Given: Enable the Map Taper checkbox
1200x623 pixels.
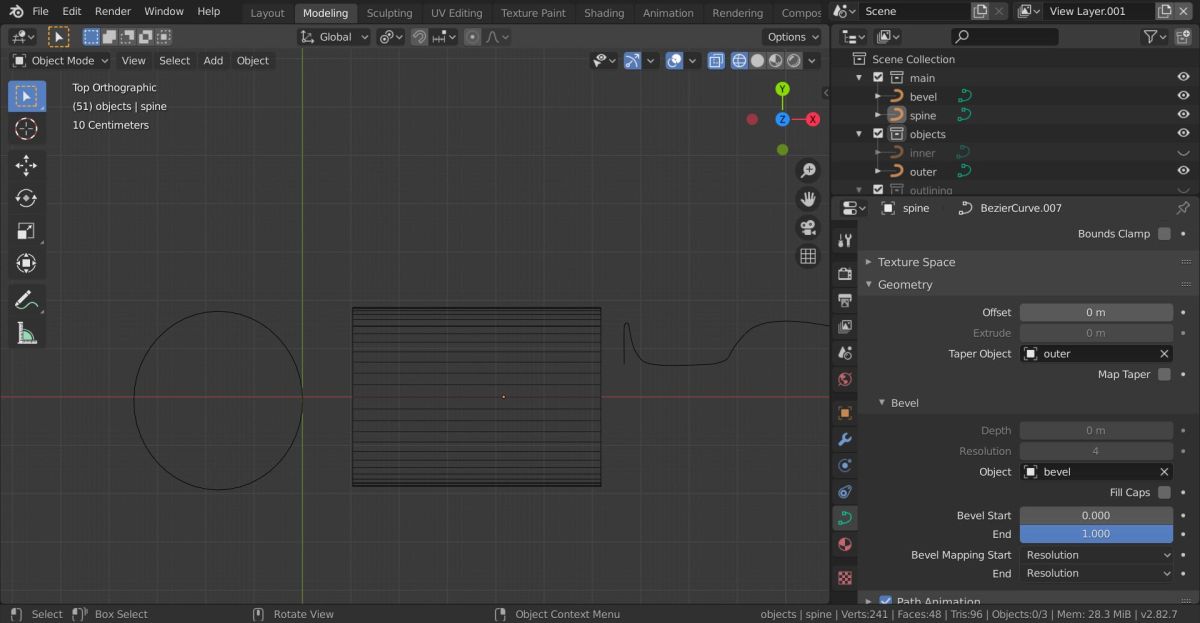Looking at the screenshot, I should tap(1164, 374).
